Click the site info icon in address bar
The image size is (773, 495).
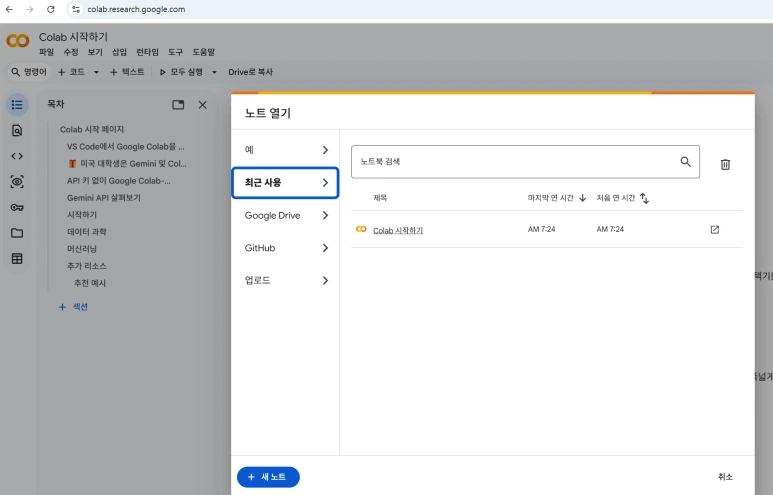pos(75,9)
